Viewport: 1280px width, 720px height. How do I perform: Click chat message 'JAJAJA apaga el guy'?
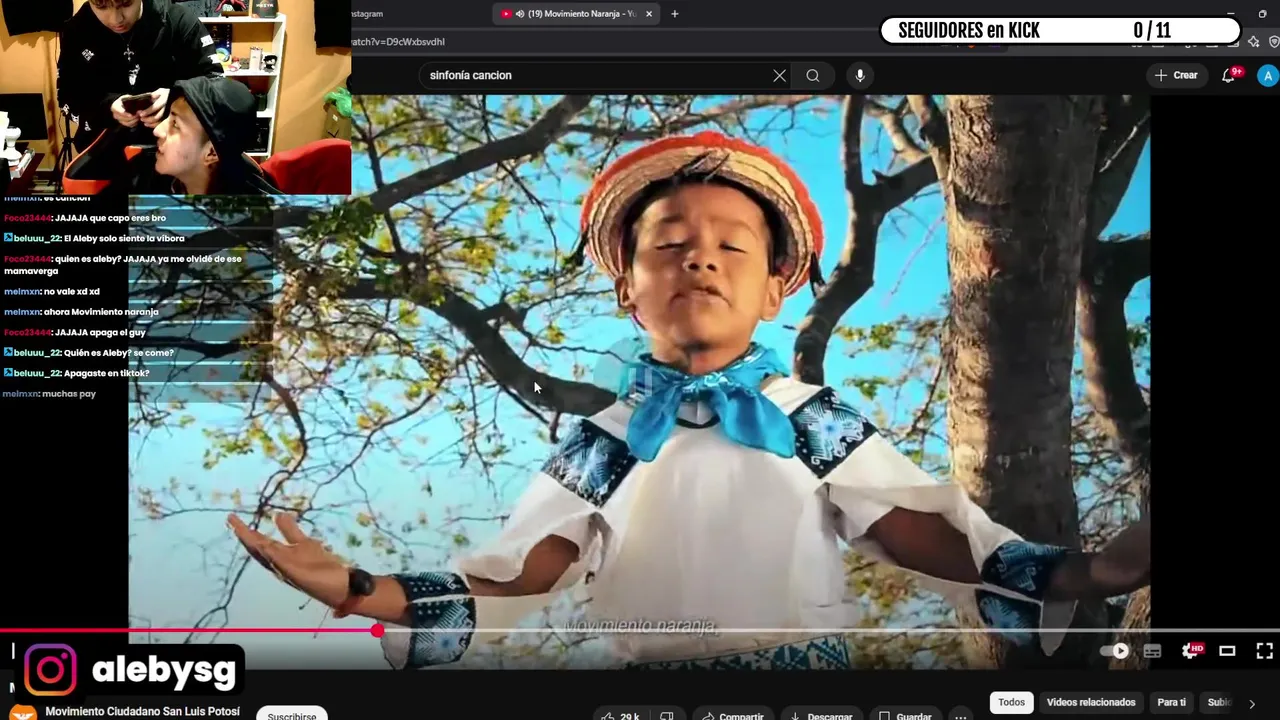tap(100, 332)
